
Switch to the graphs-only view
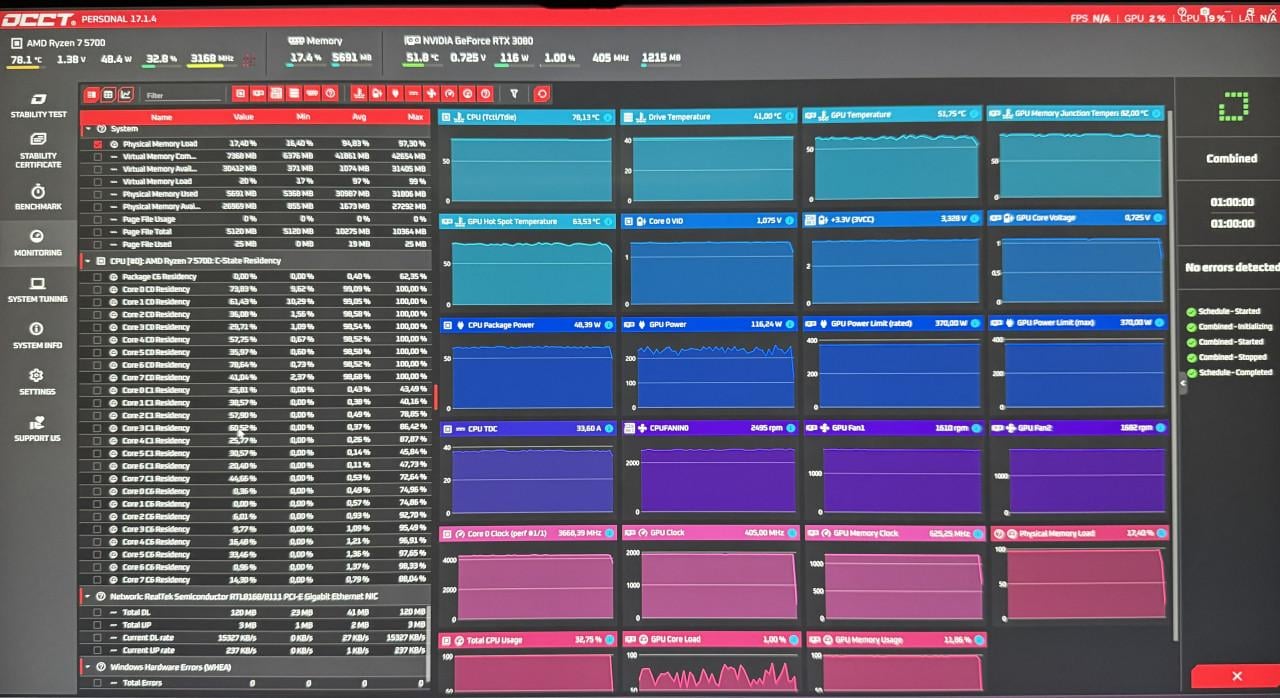pyautogui.click(x=125, y=94)
